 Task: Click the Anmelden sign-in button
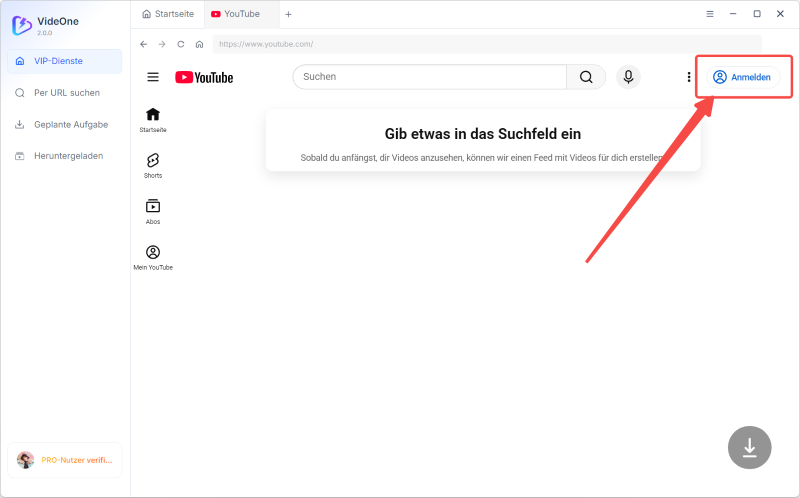coord(743,77)
